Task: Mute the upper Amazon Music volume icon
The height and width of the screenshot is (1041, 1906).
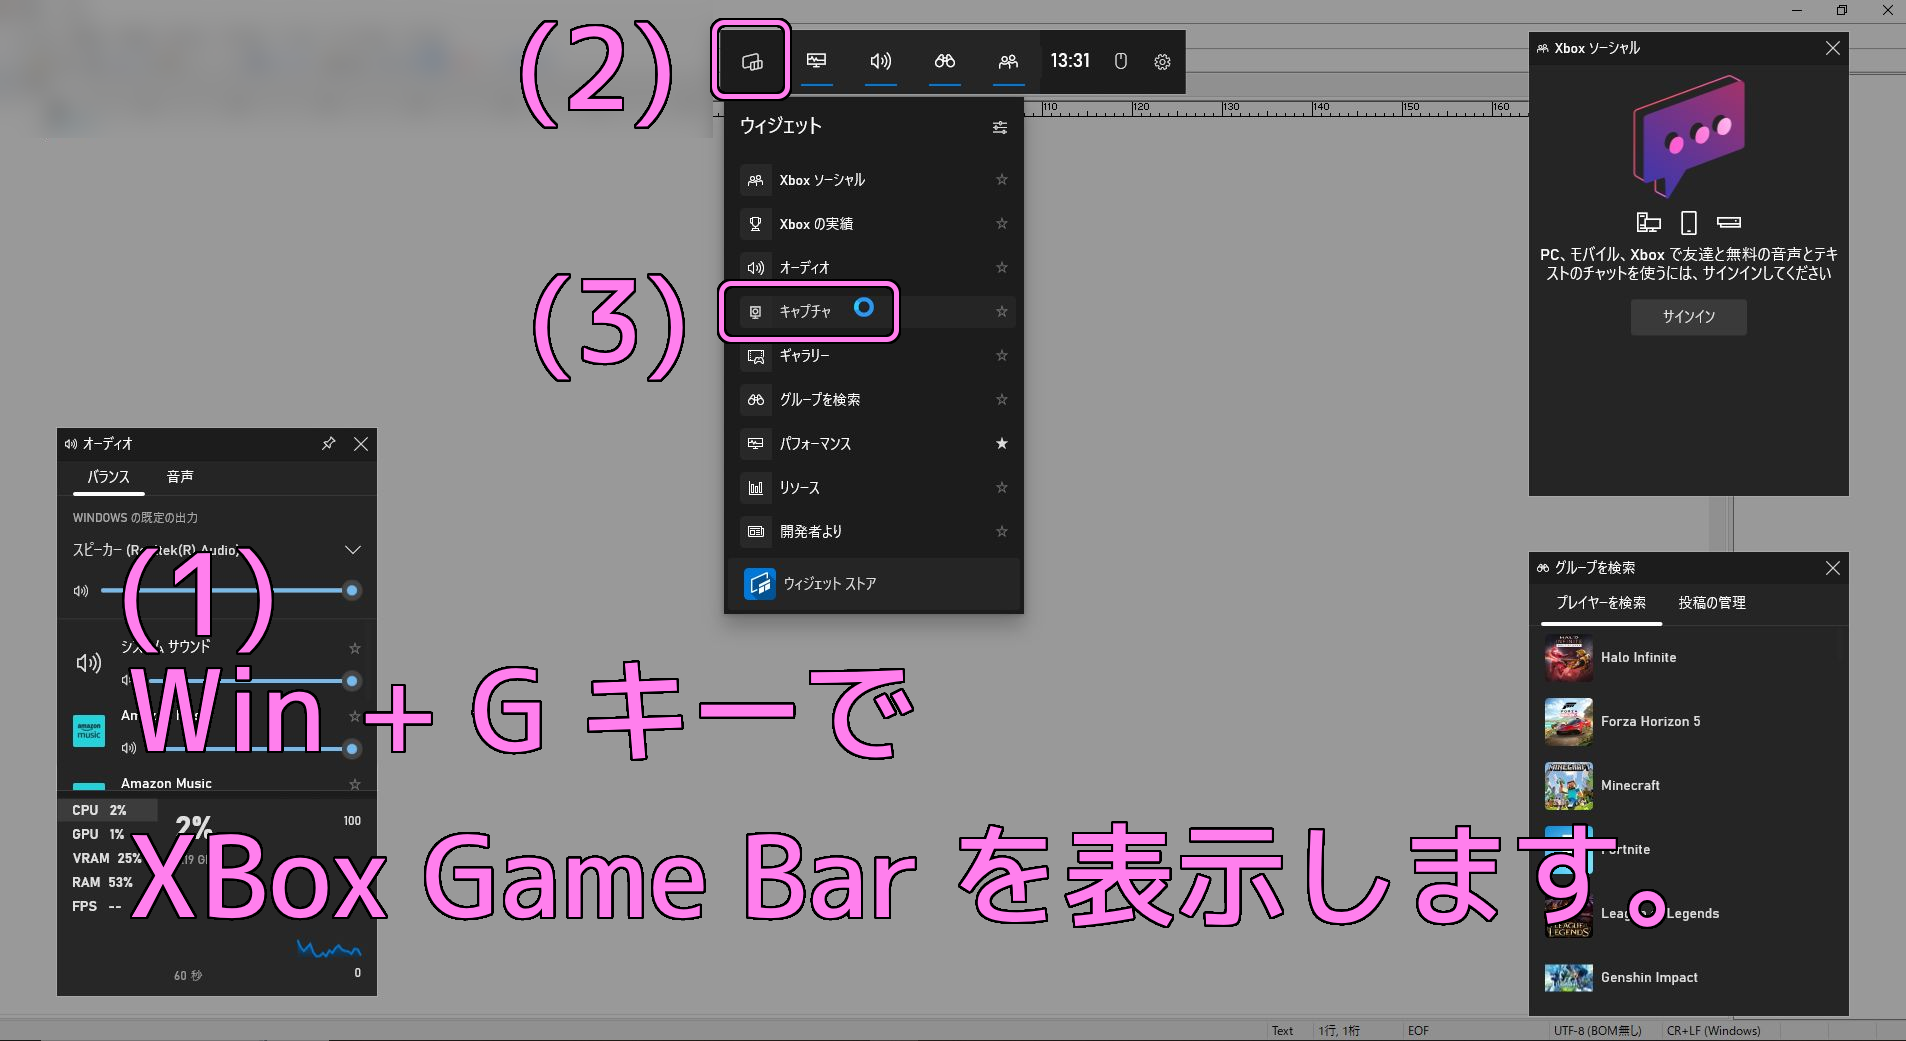Action: coord(128,748)
